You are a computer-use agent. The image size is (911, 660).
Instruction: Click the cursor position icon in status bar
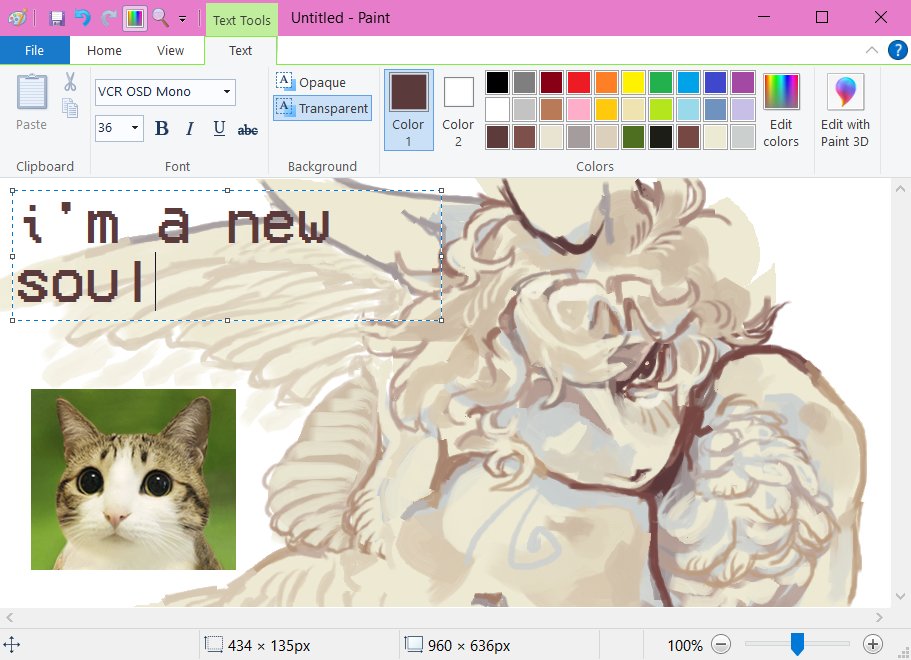point(12,644)
